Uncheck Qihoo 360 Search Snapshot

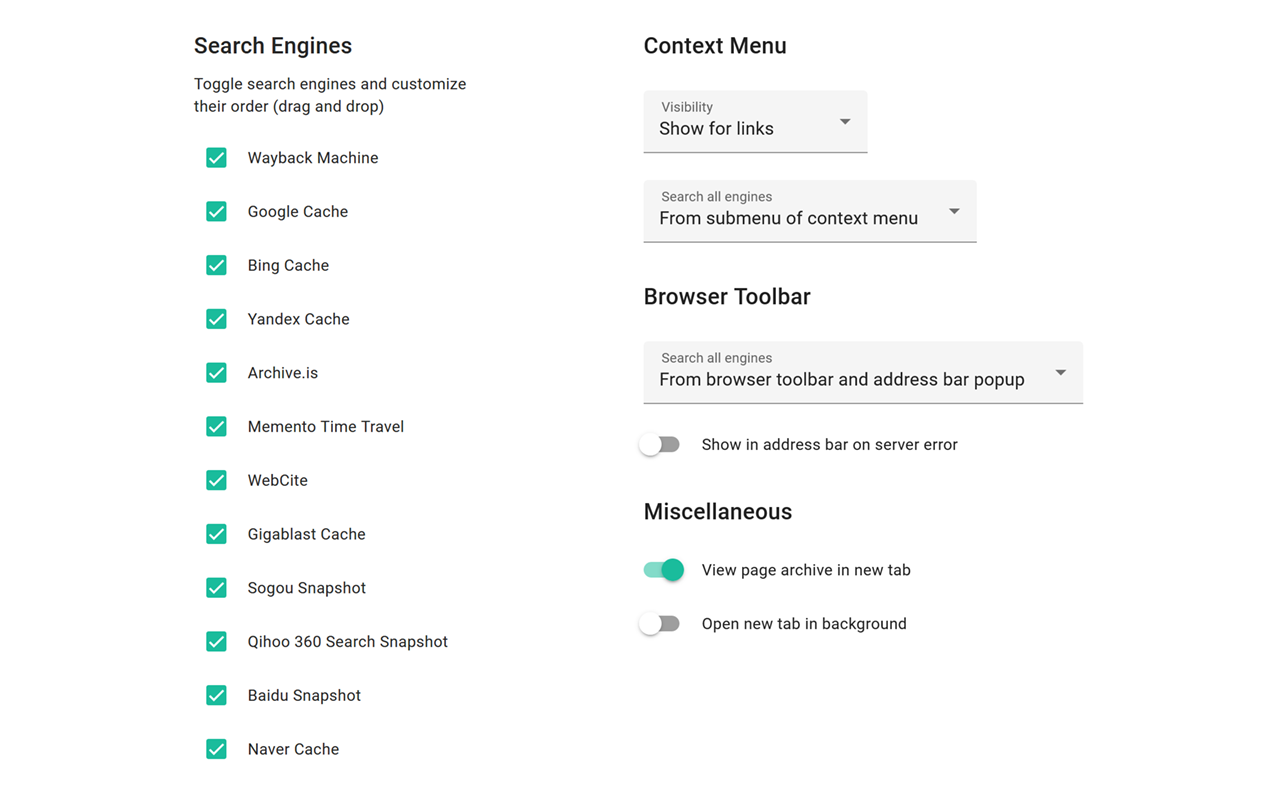216,642
